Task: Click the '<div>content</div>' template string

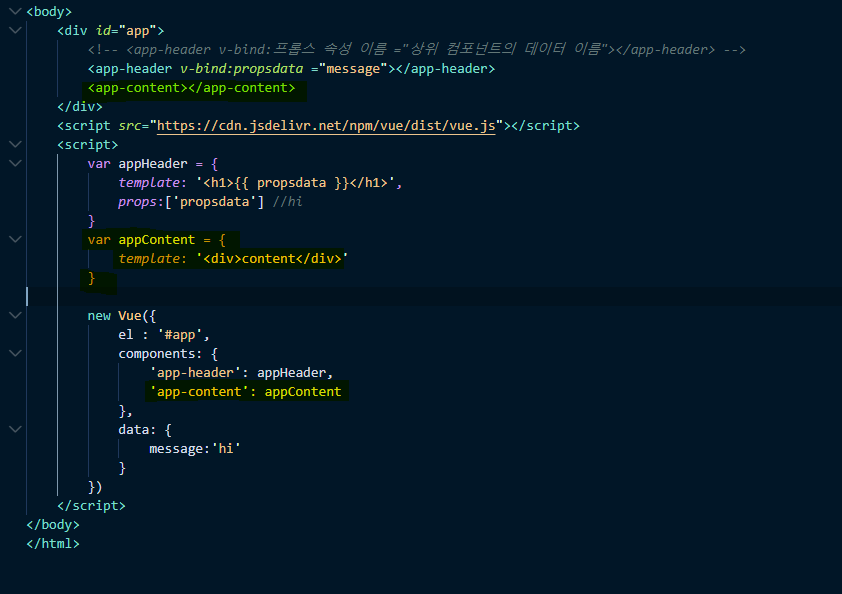Action: click(x=272, y=258)
